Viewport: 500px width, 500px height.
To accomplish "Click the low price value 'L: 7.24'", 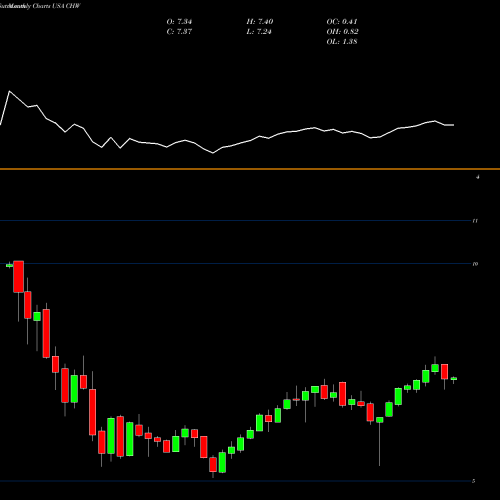I will pos(259,32).
